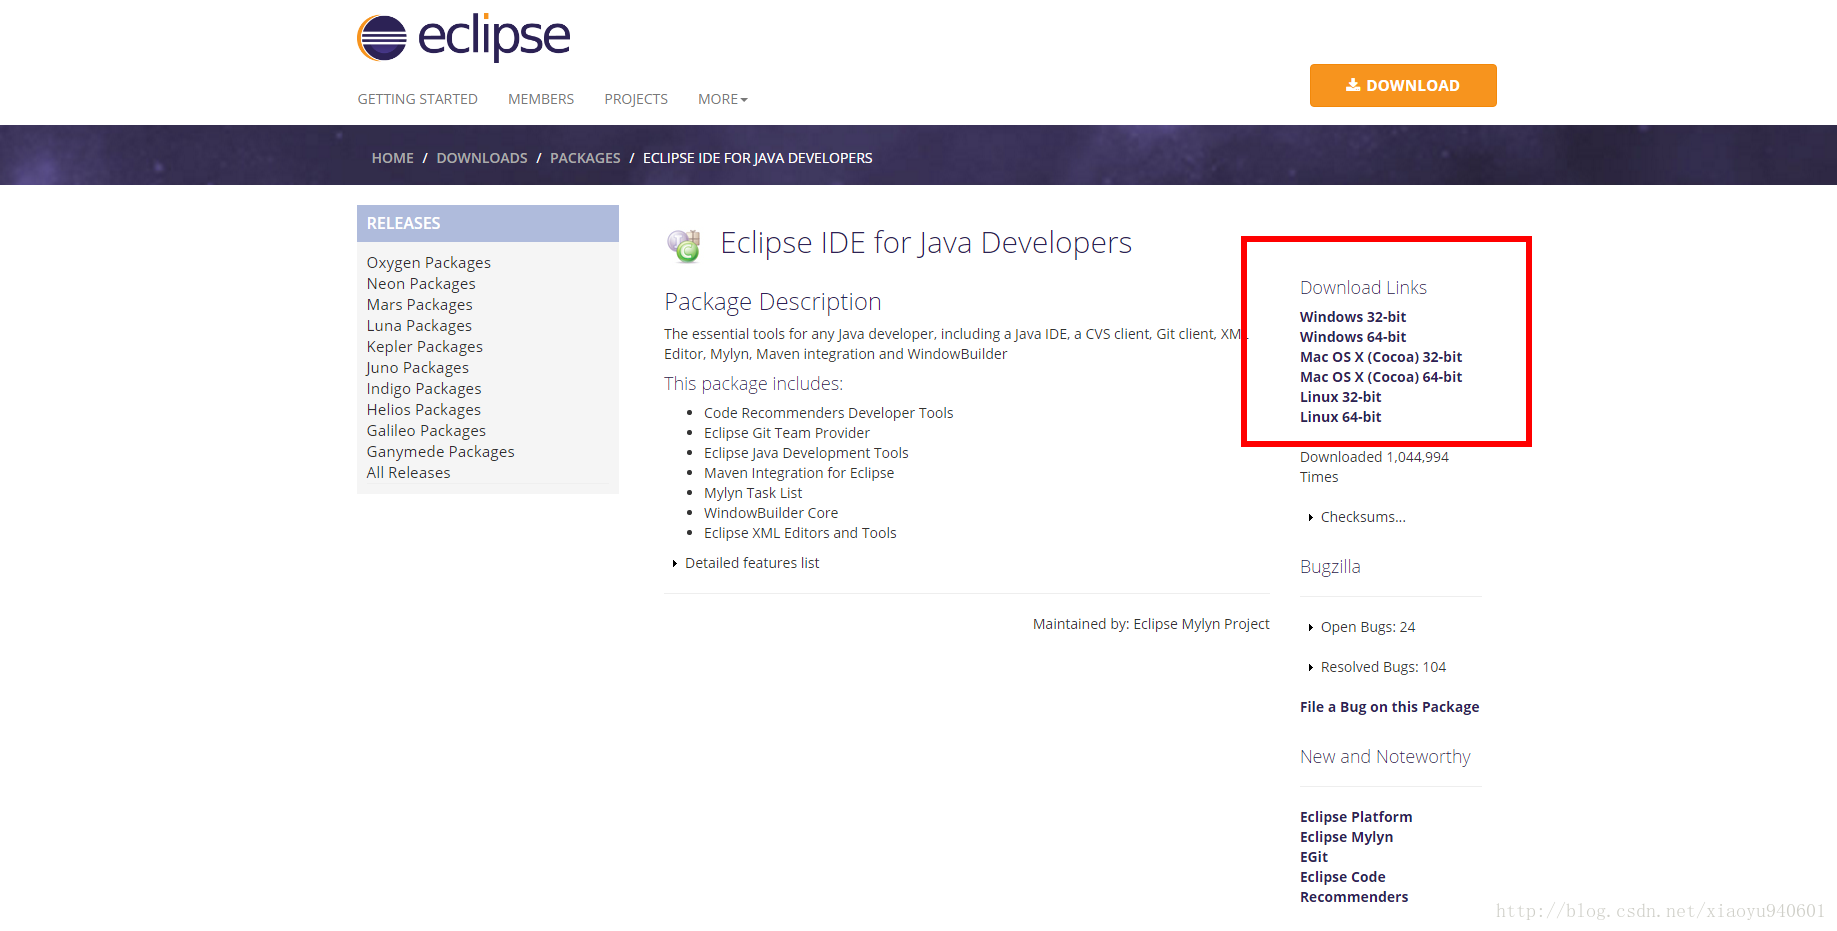
Task: Download Windows 64-bit package
Action: (1353, 337)
